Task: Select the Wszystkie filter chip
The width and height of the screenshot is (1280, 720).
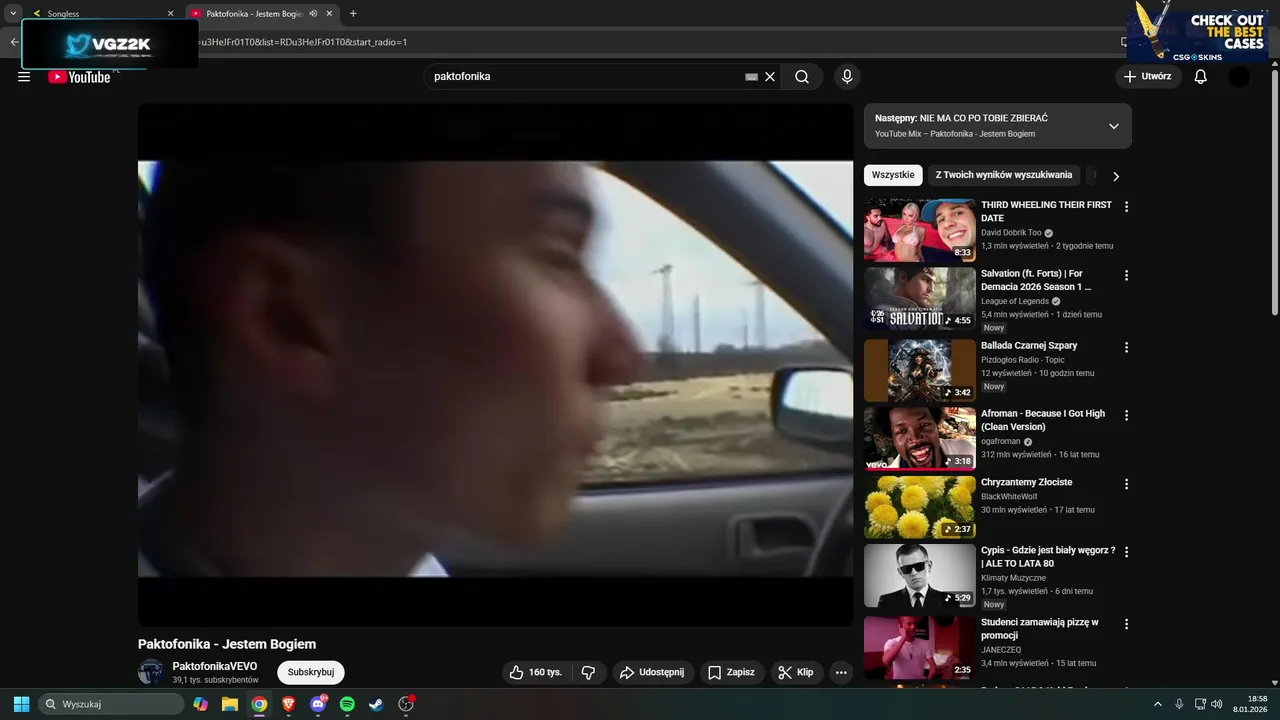Action: coord(893,175)
